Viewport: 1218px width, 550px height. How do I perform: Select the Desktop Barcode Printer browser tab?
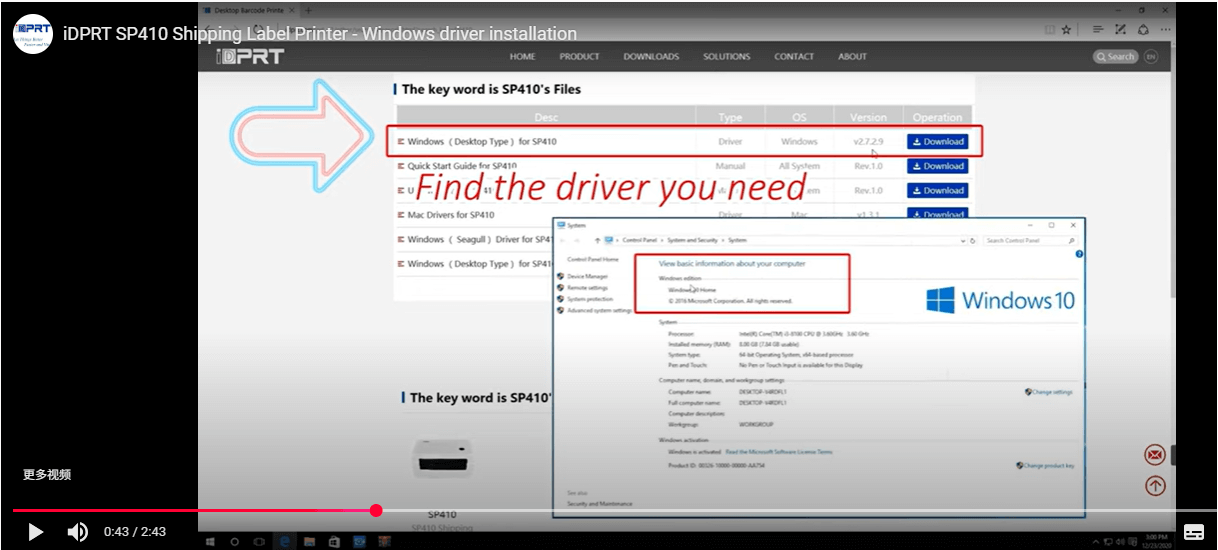250,9
